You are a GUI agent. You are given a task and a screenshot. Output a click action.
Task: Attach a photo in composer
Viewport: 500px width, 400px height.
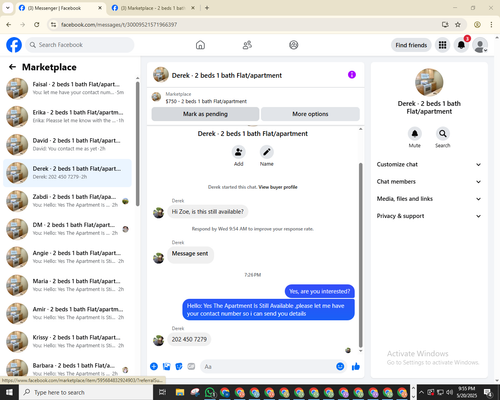pos(166,367)
